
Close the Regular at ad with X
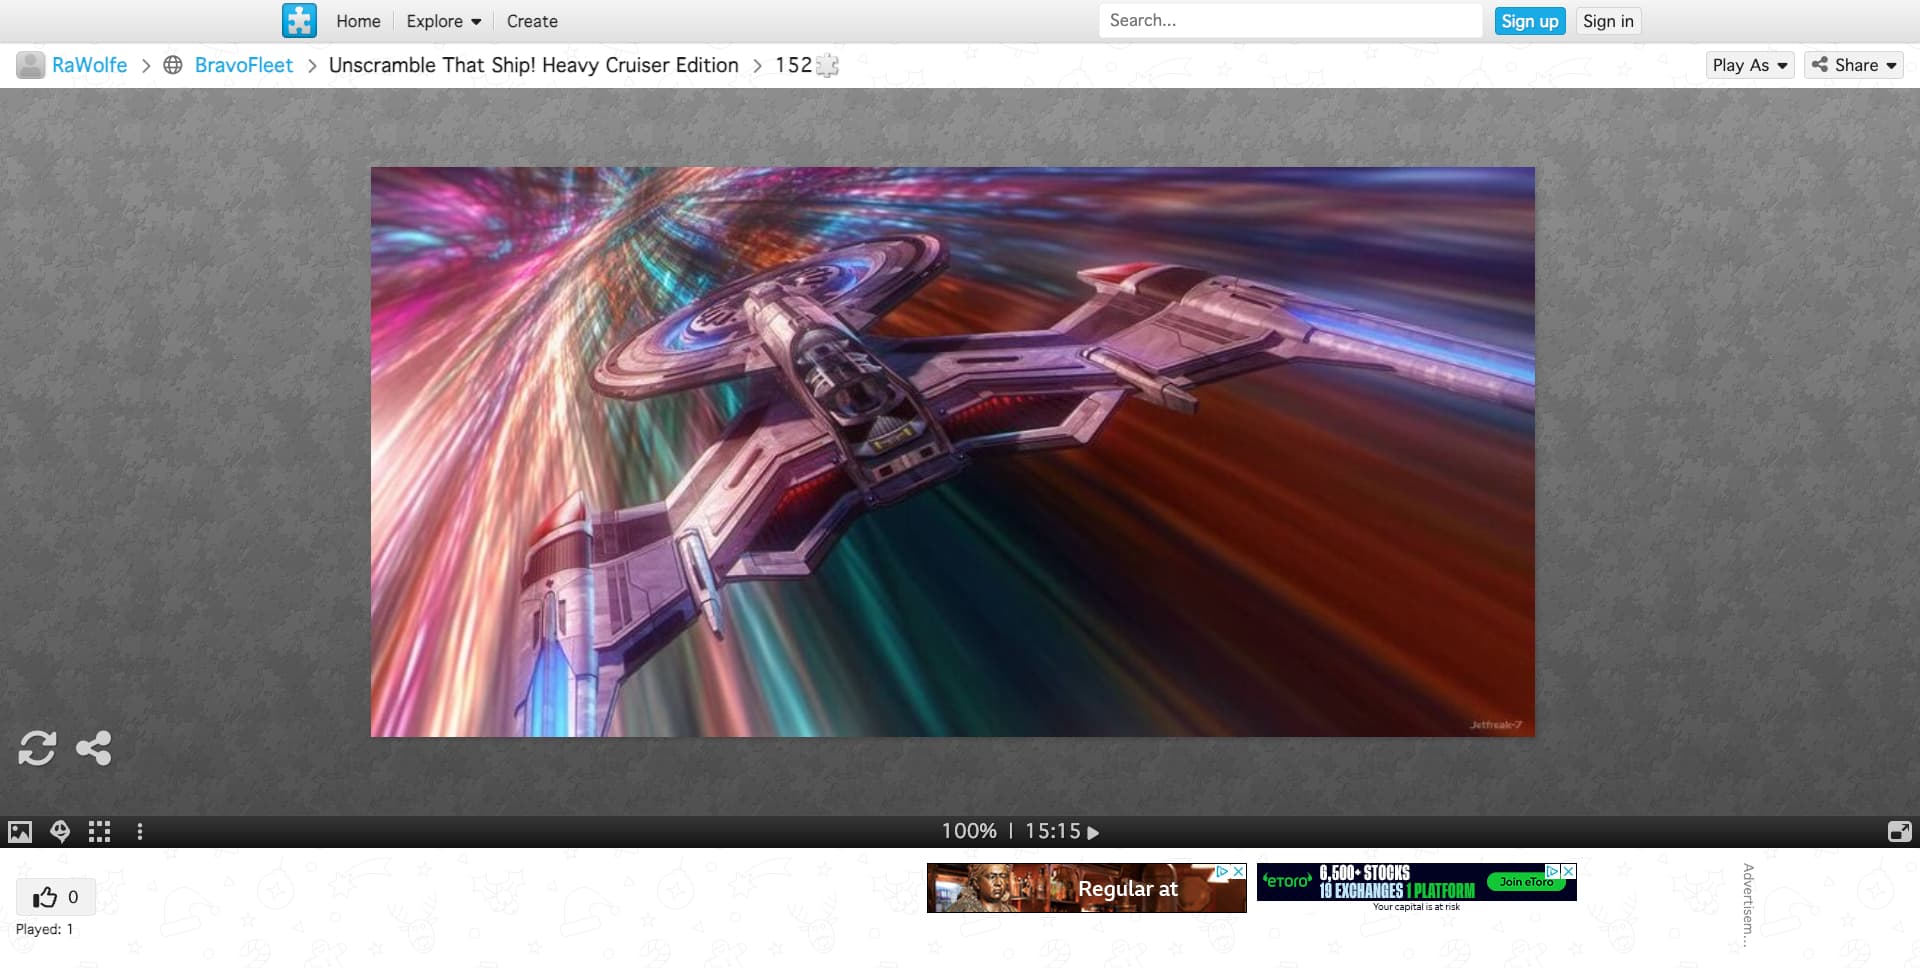[x=1238, y=871]
